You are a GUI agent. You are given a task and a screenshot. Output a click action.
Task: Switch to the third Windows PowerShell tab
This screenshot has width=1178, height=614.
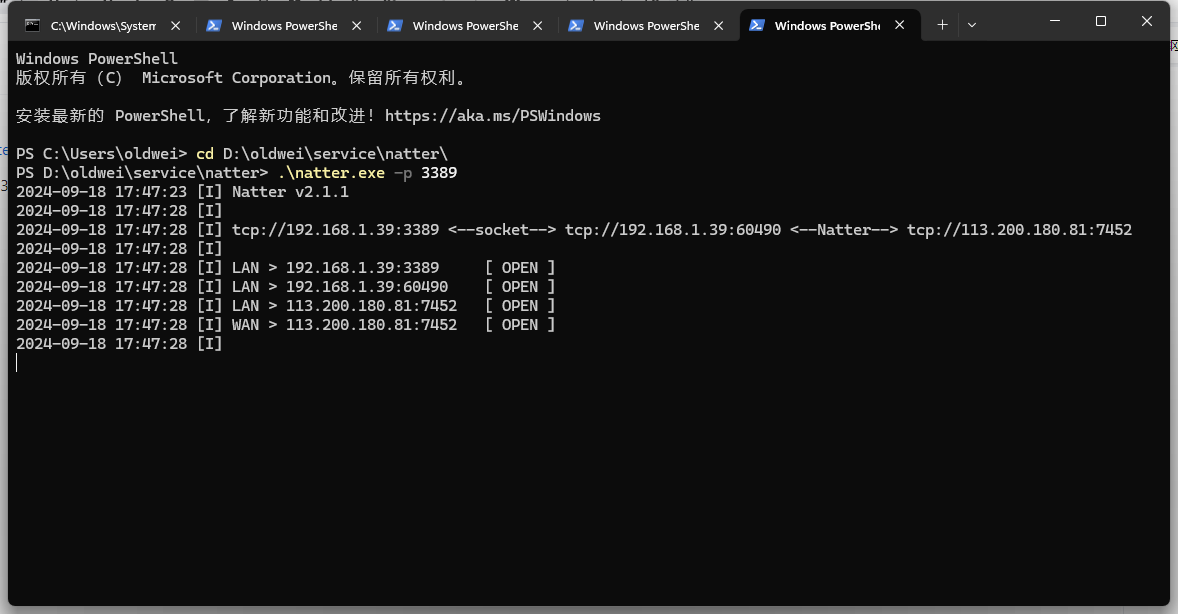(647, 26)
